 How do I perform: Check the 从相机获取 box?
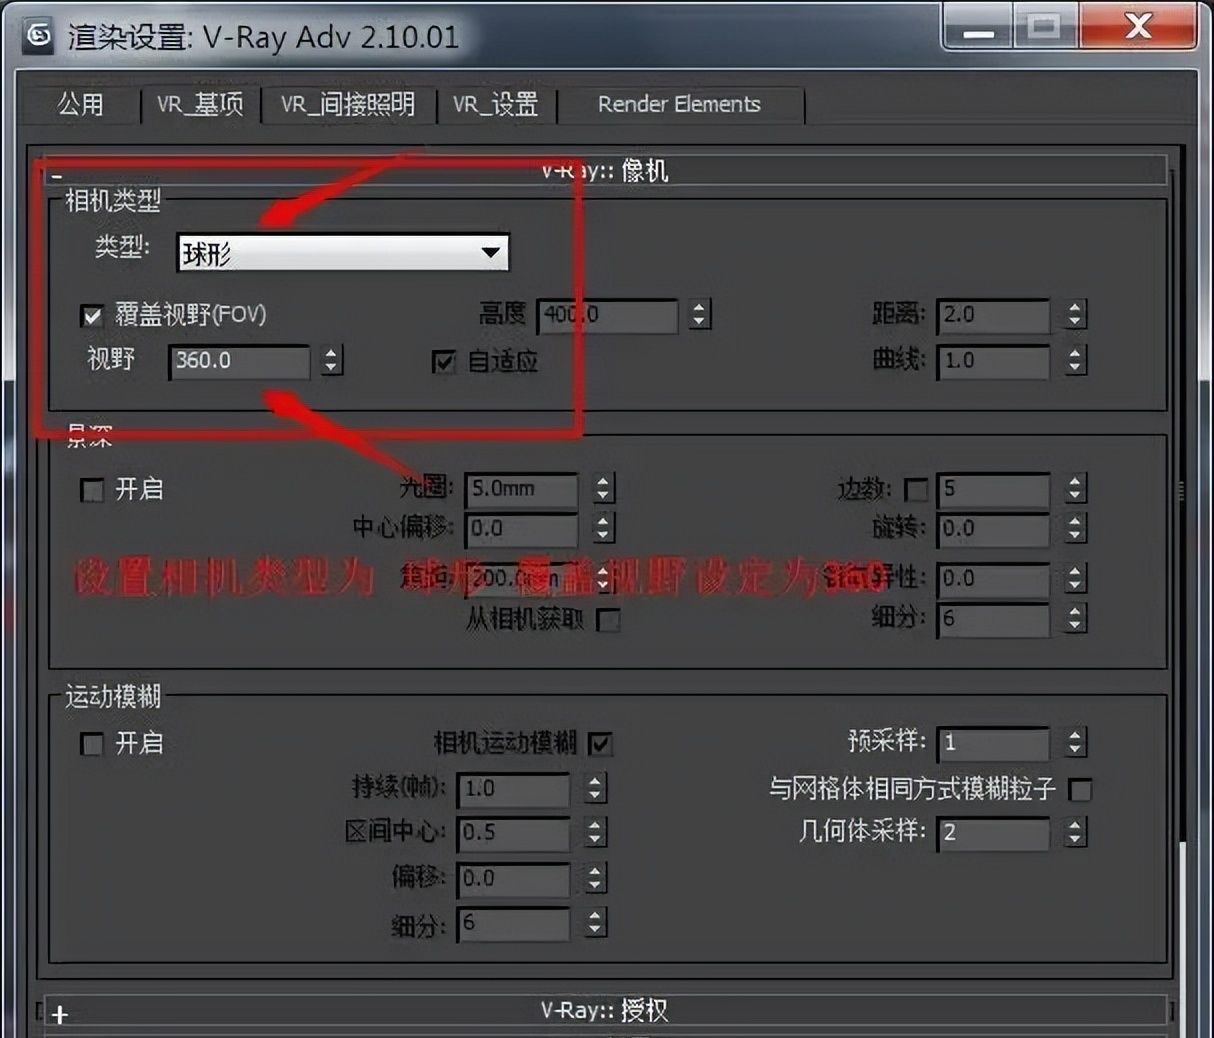pyautogui.click(x=609, y=620)
